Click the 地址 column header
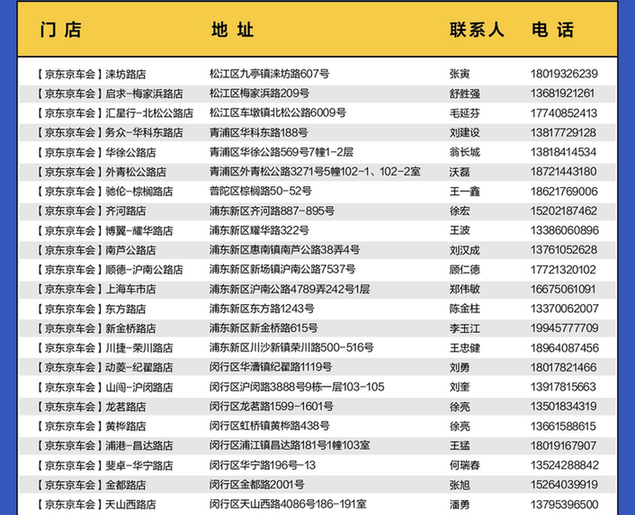Image resolution: width=635 pixels, height=515 pixels. tap(232, 30)
